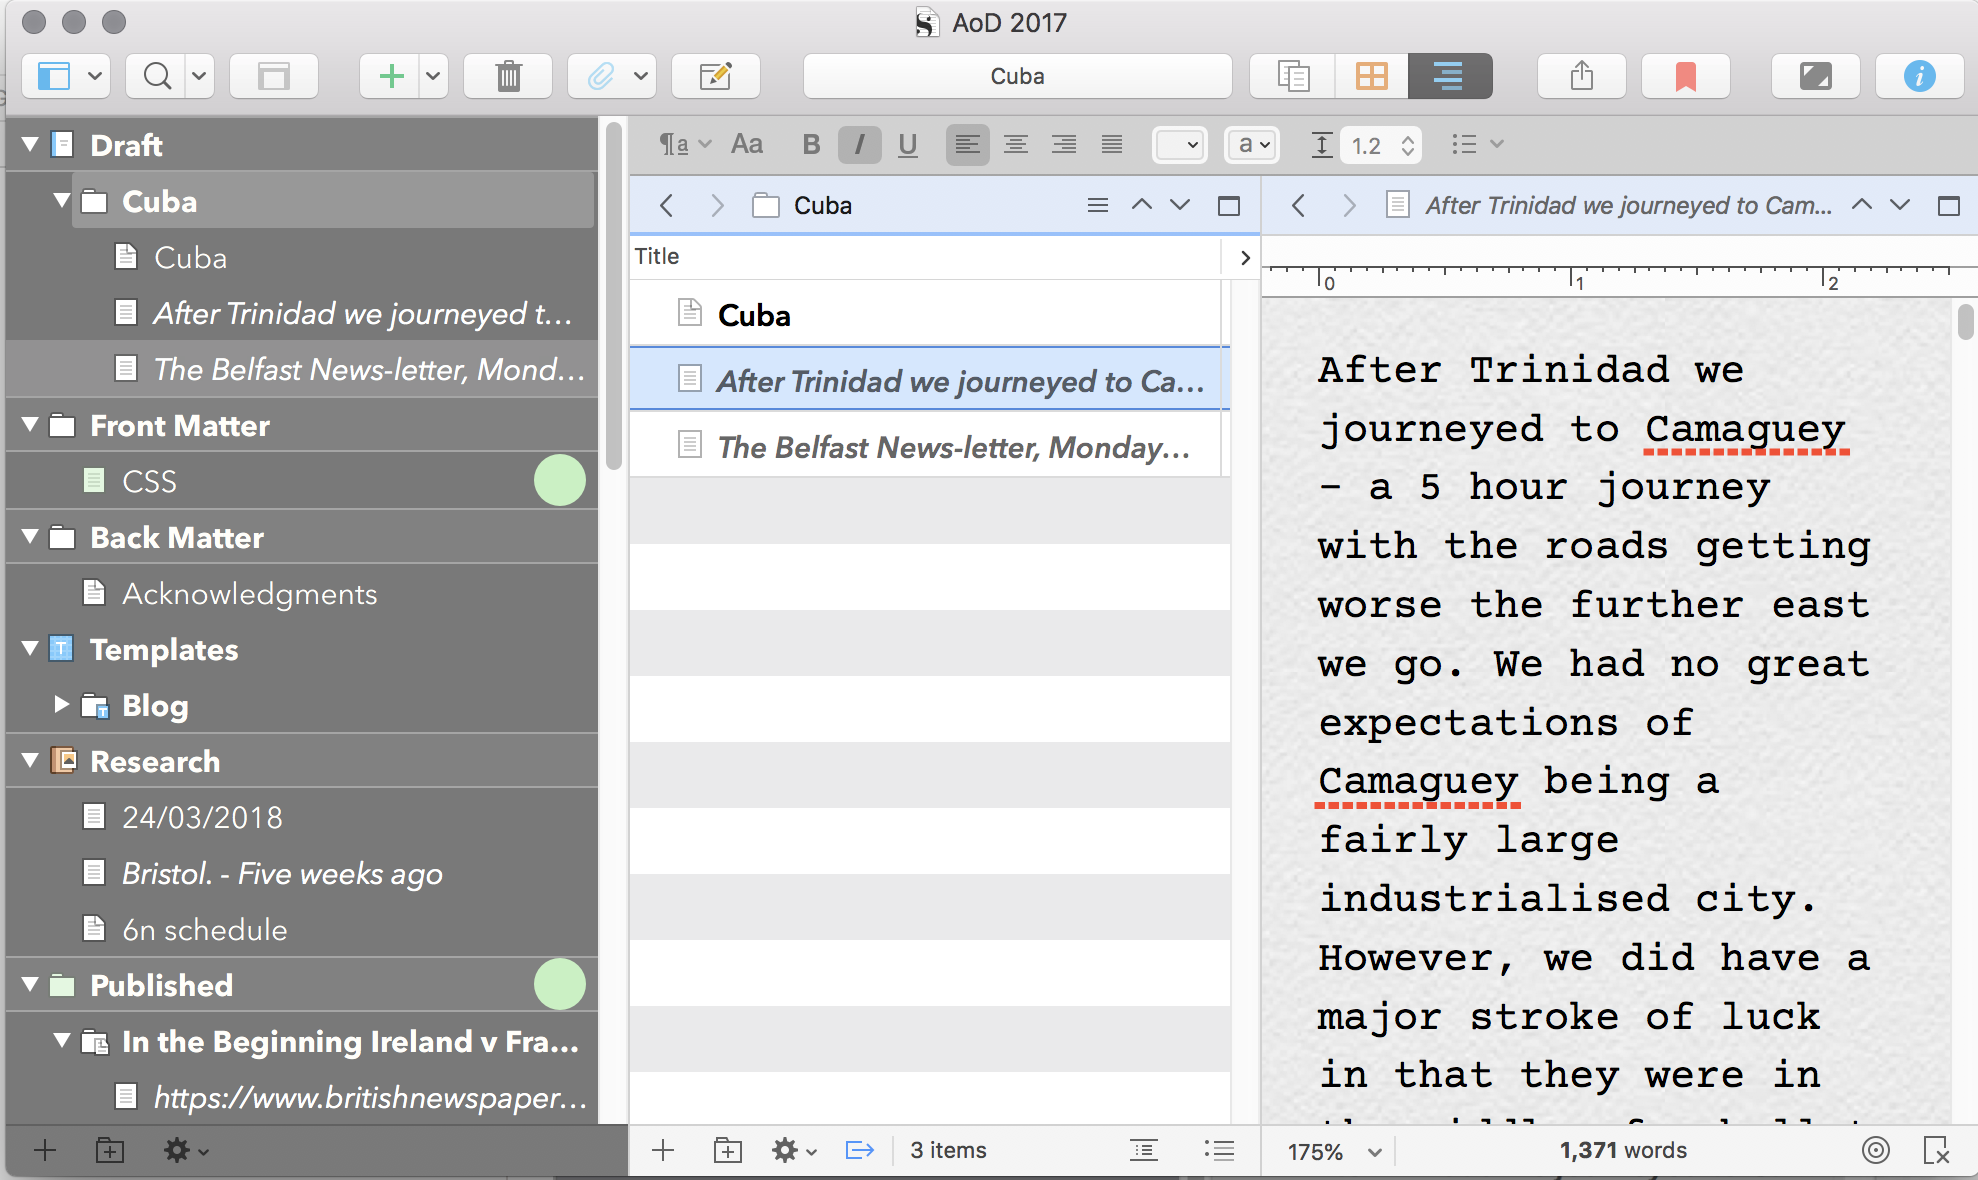Open the highlight color dropdown
This screenshot has height=1180, width=1978.
click(1251, 145)
